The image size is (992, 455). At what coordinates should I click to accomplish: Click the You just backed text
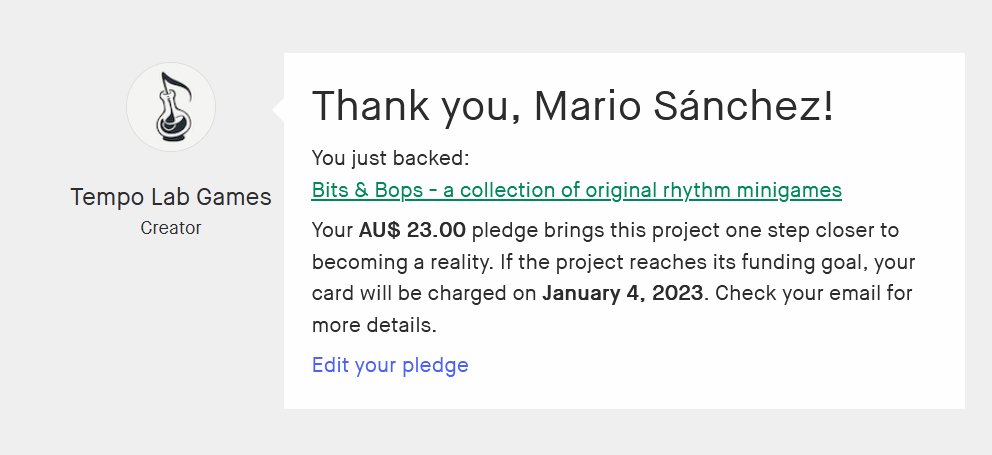point(390,157)
